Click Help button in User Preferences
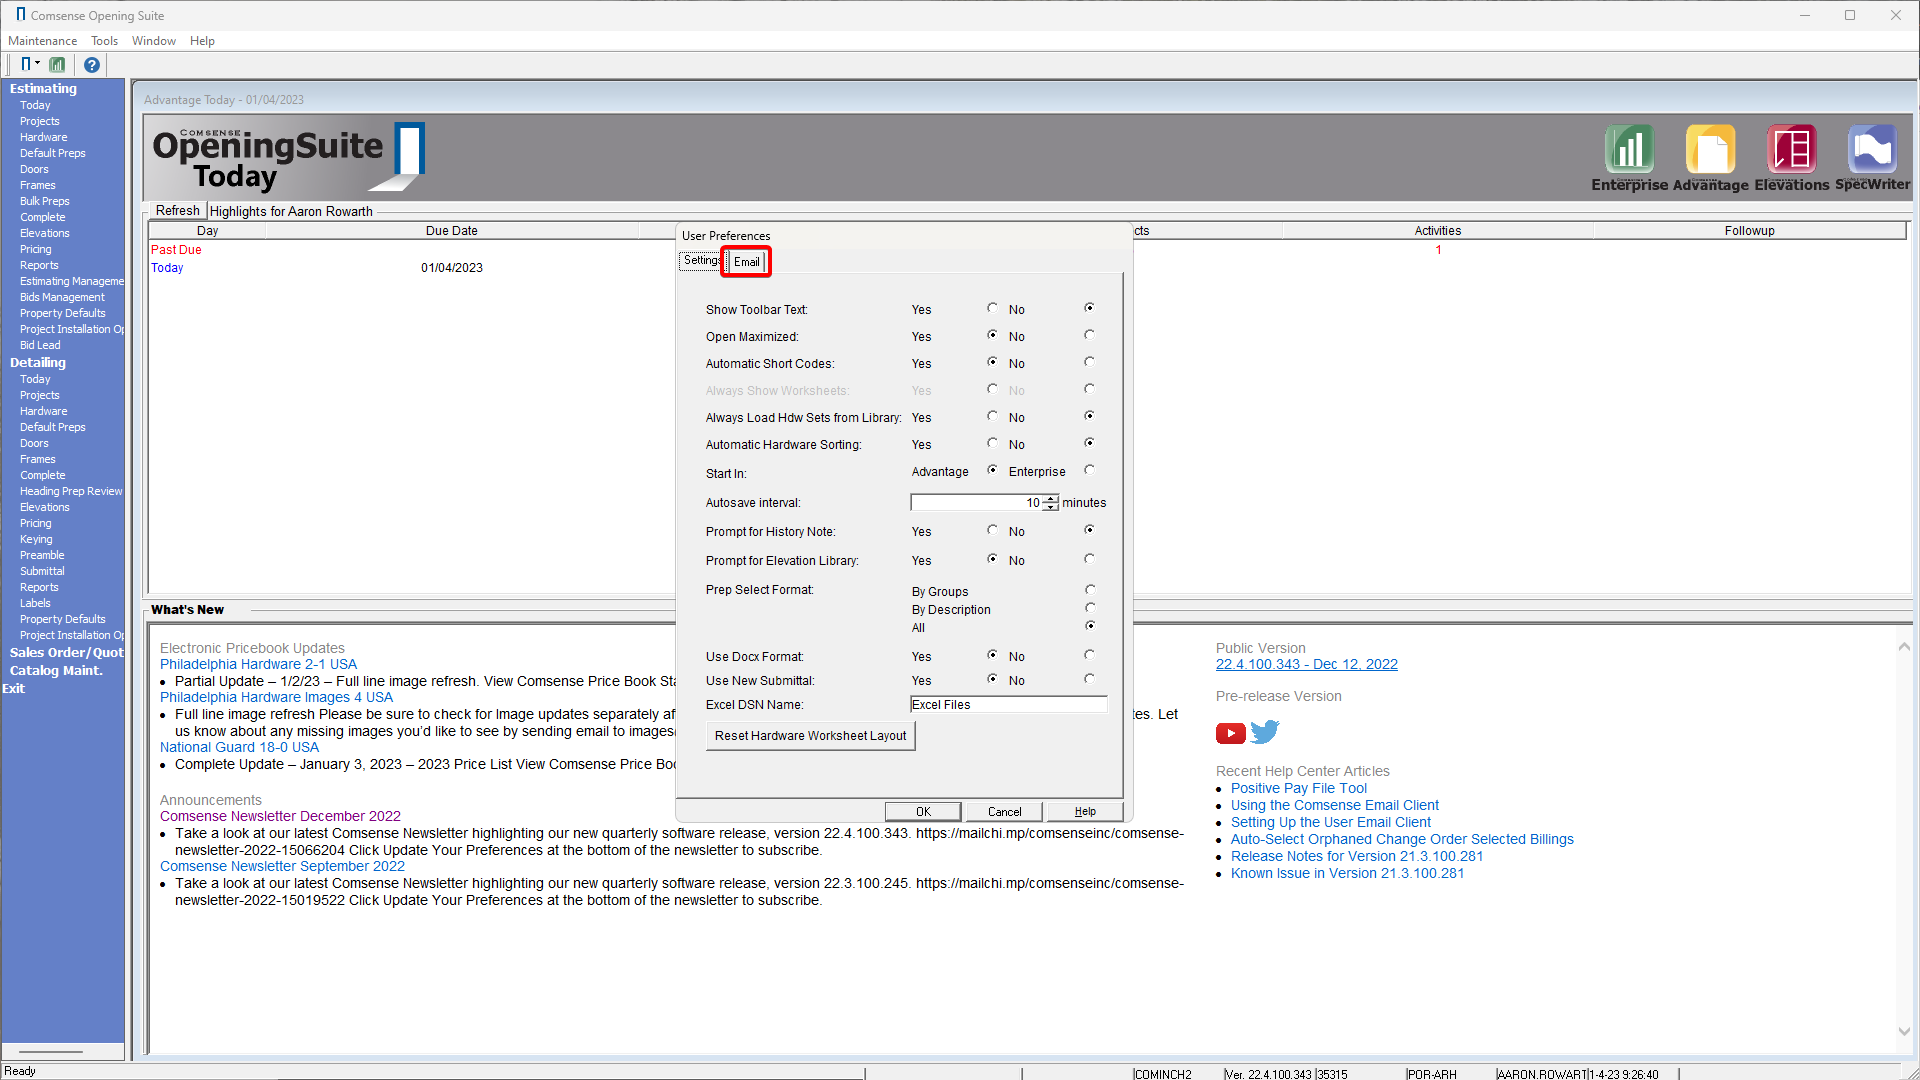1920x1080 pixels. (1085, 812)
